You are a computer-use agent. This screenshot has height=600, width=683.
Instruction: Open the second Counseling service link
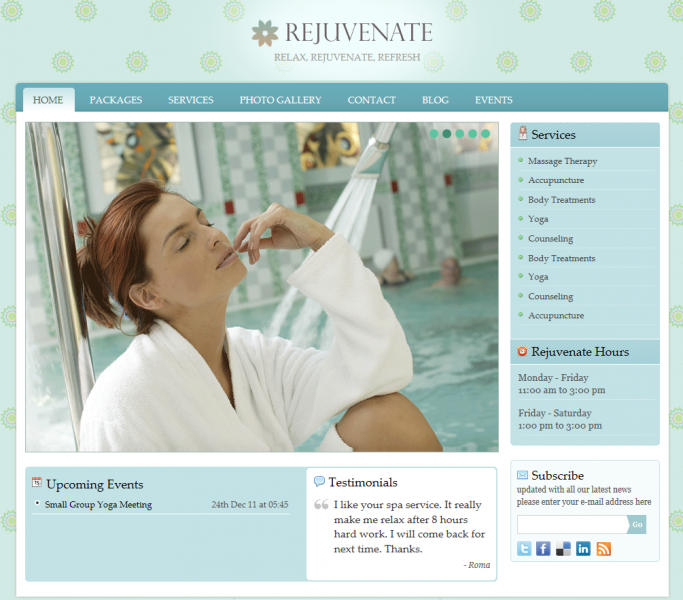tap(551, 296)
